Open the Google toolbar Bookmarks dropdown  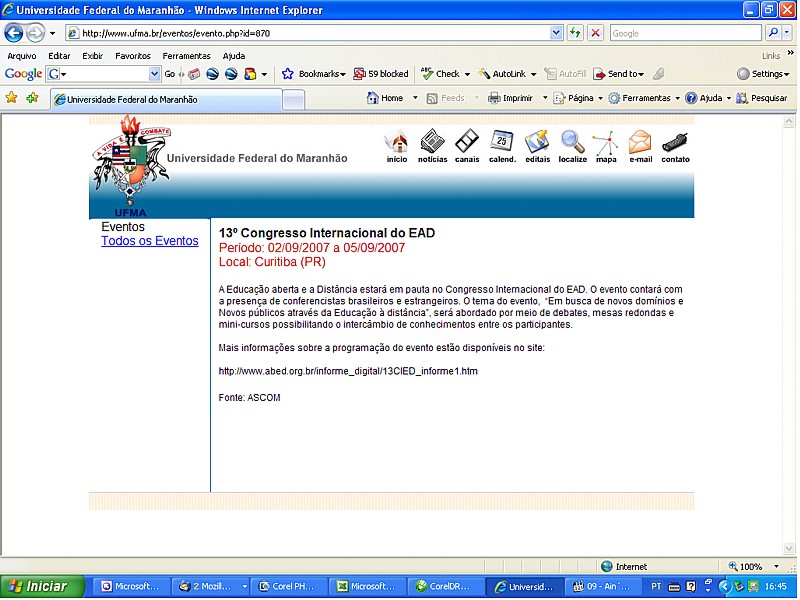(x=314, y=74)
